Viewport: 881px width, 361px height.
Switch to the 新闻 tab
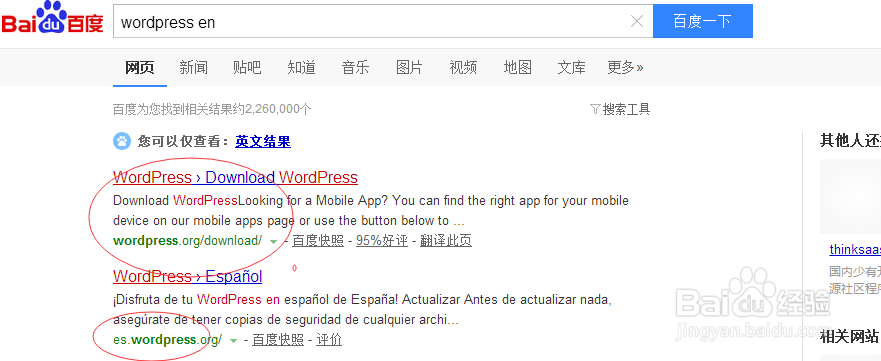[x=193, y=68]
